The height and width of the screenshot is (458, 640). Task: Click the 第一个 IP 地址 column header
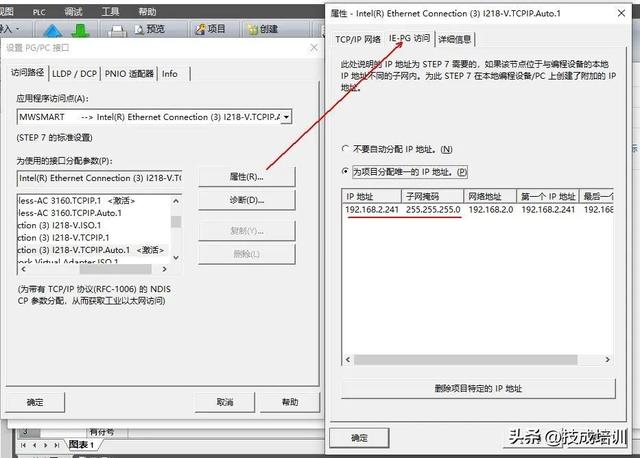click(x=548, y=197)
